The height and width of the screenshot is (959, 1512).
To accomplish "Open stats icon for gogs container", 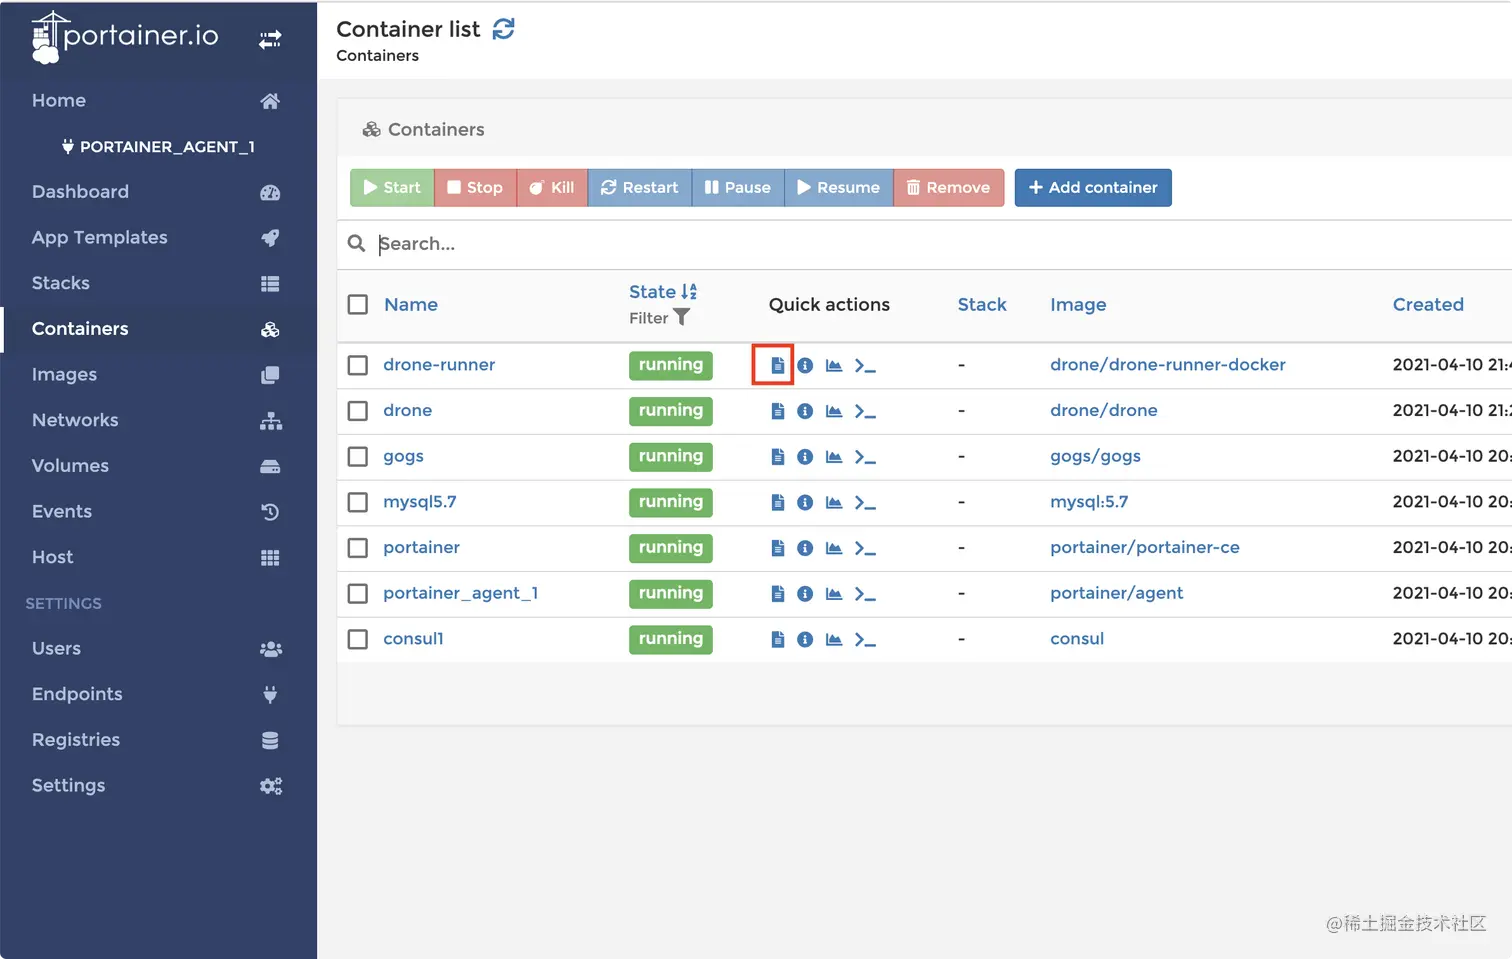I will click(834, 457).
